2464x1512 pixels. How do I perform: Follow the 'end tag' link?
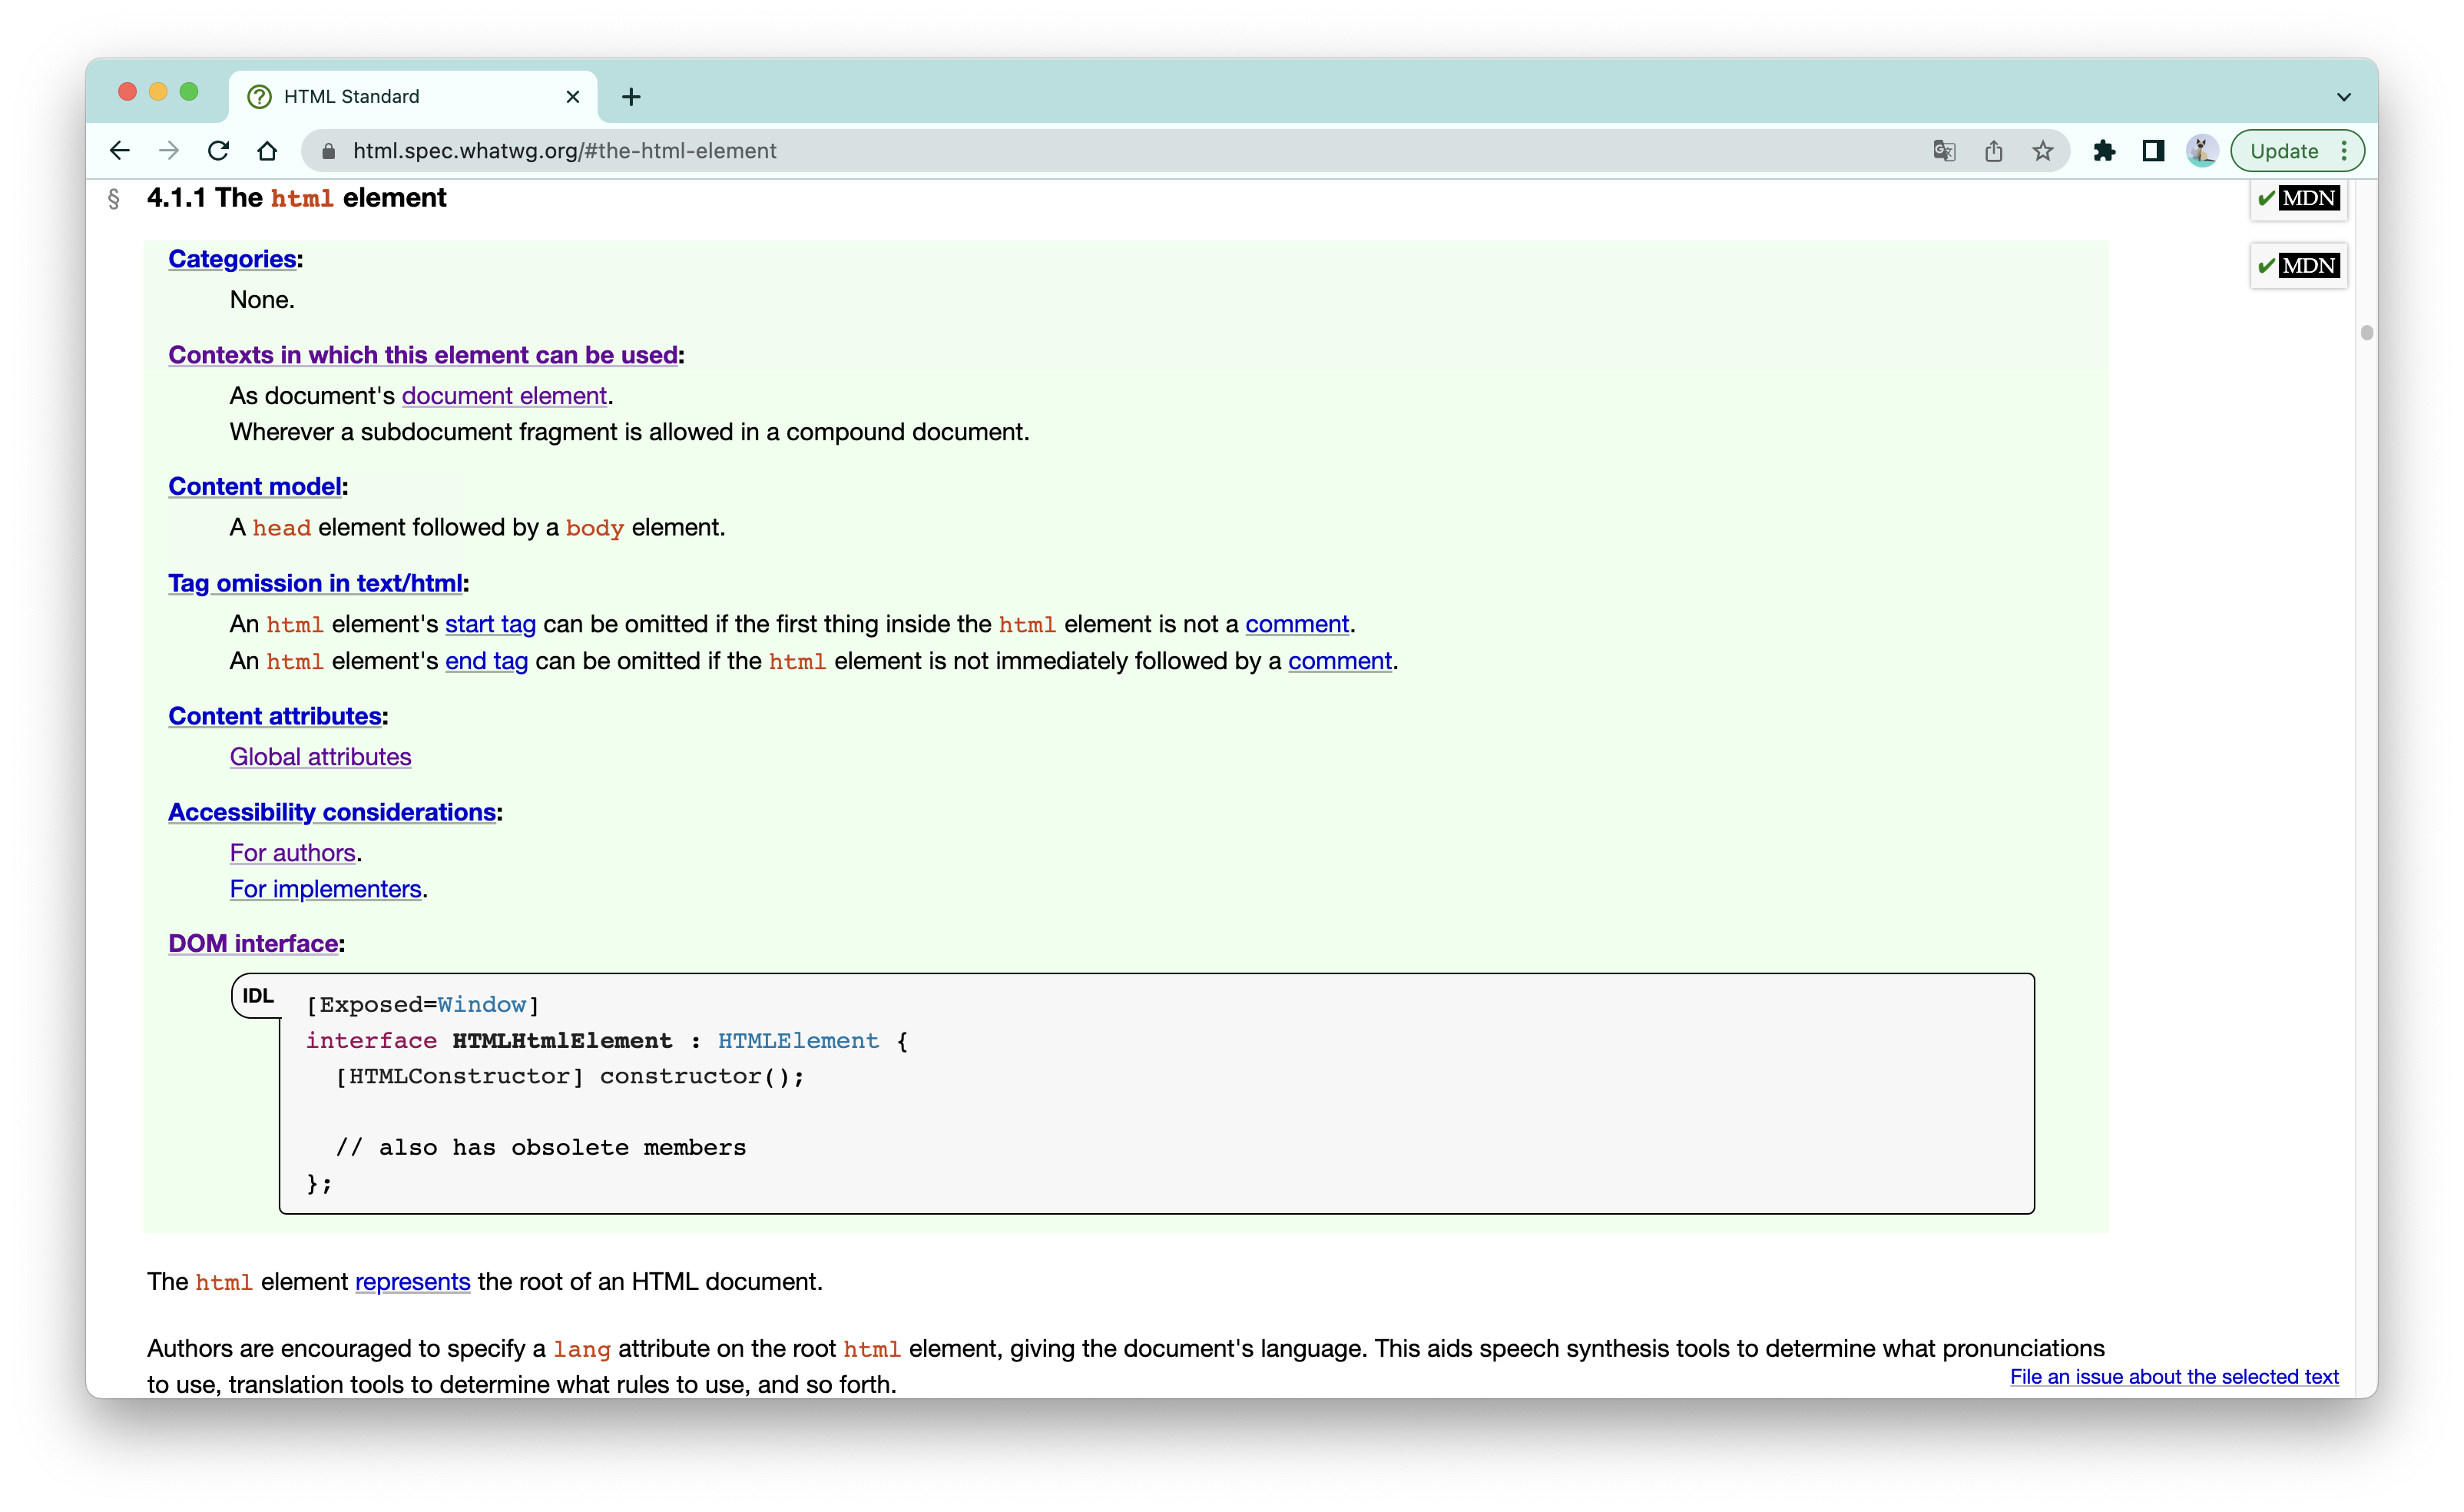(486, 662)
